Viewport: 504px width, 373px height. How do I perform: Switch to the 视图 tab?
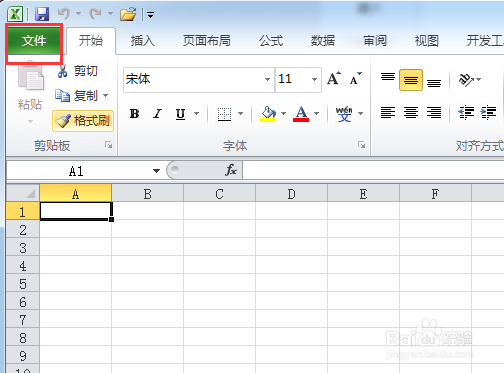(x=426, y=41)
